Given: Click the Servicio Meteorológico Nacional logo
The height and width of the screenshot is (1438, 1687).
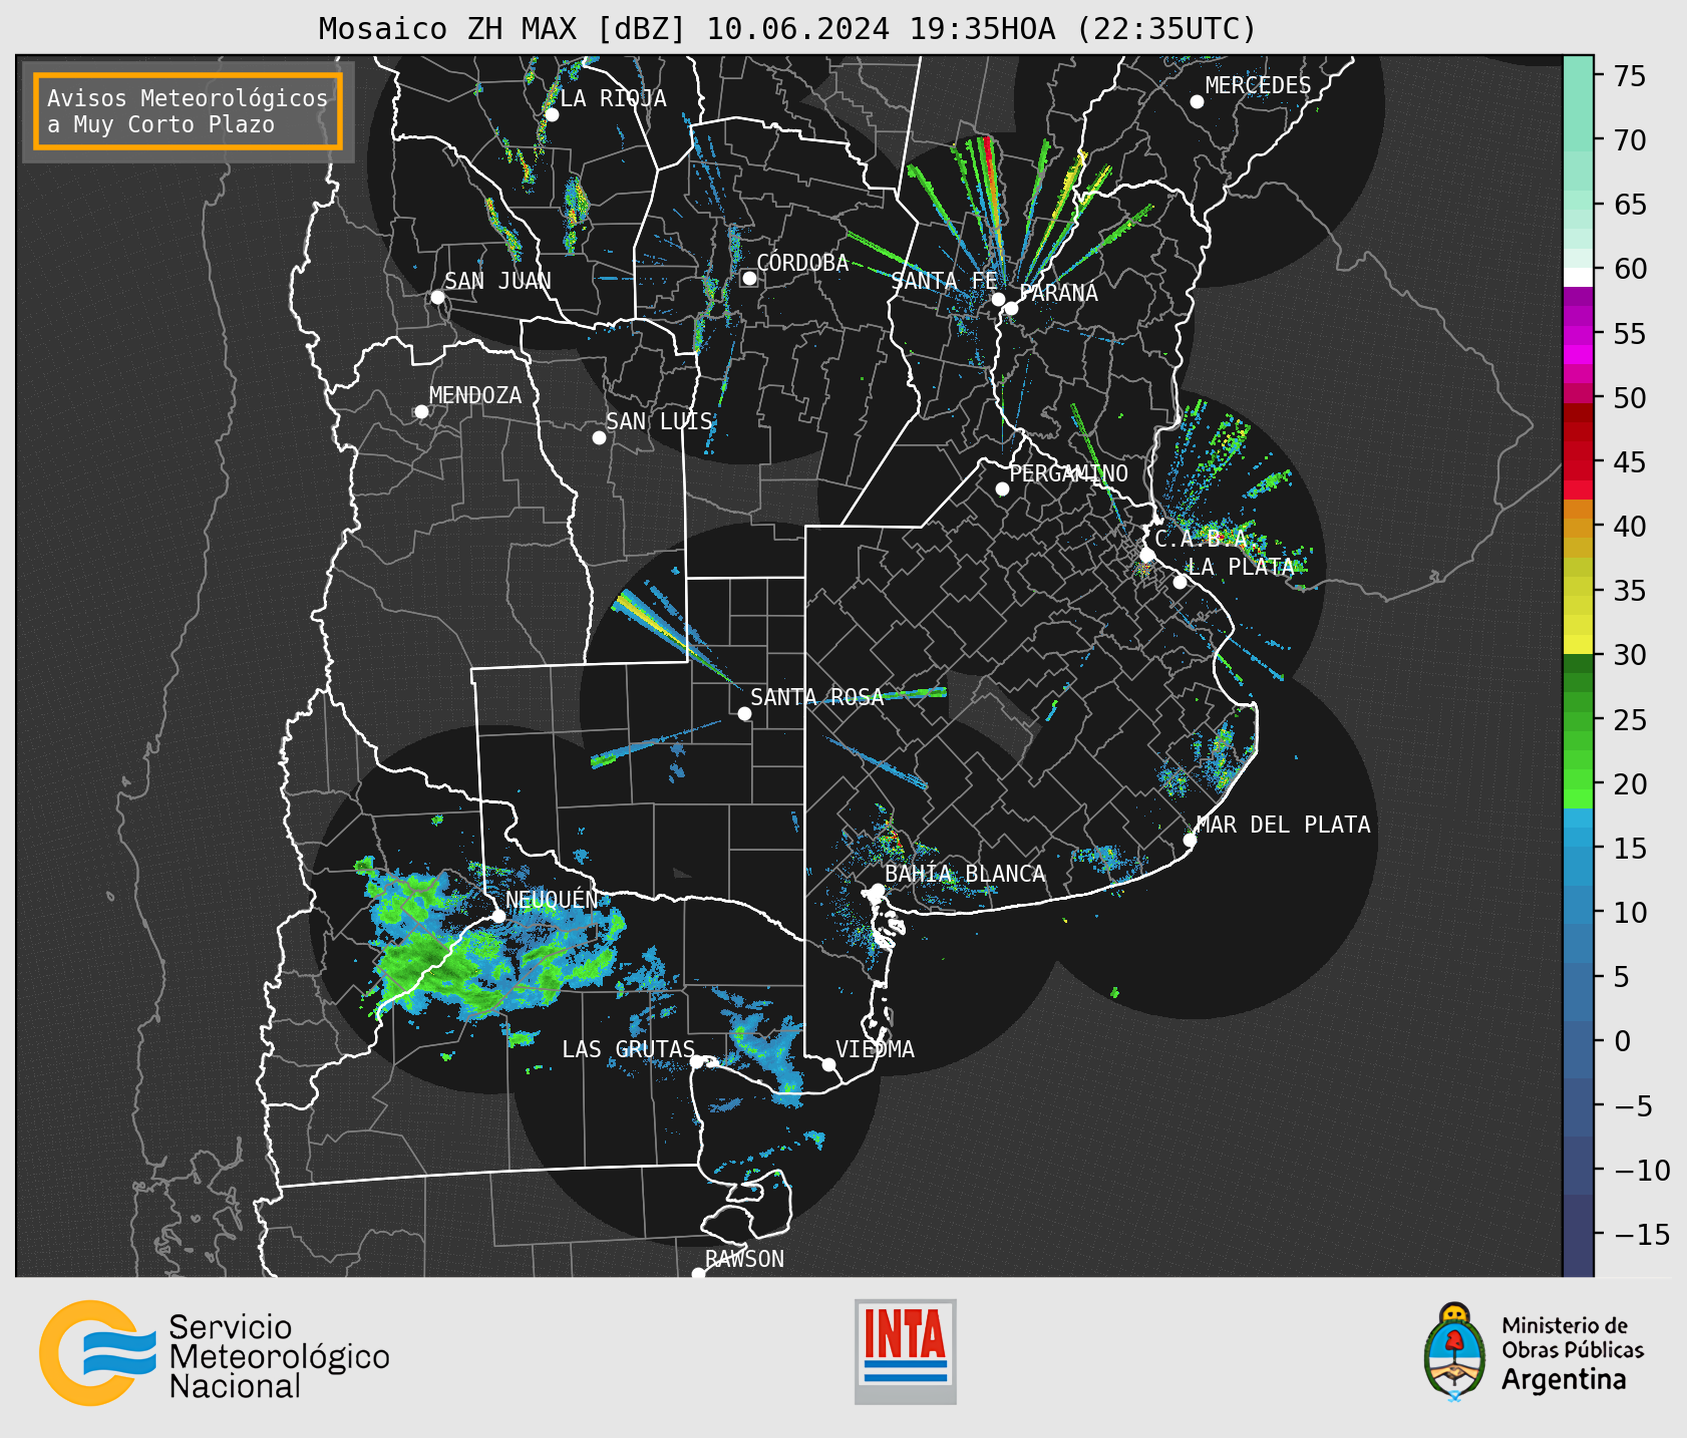Looking at the screenshot, I should (x=214, y=1352).
